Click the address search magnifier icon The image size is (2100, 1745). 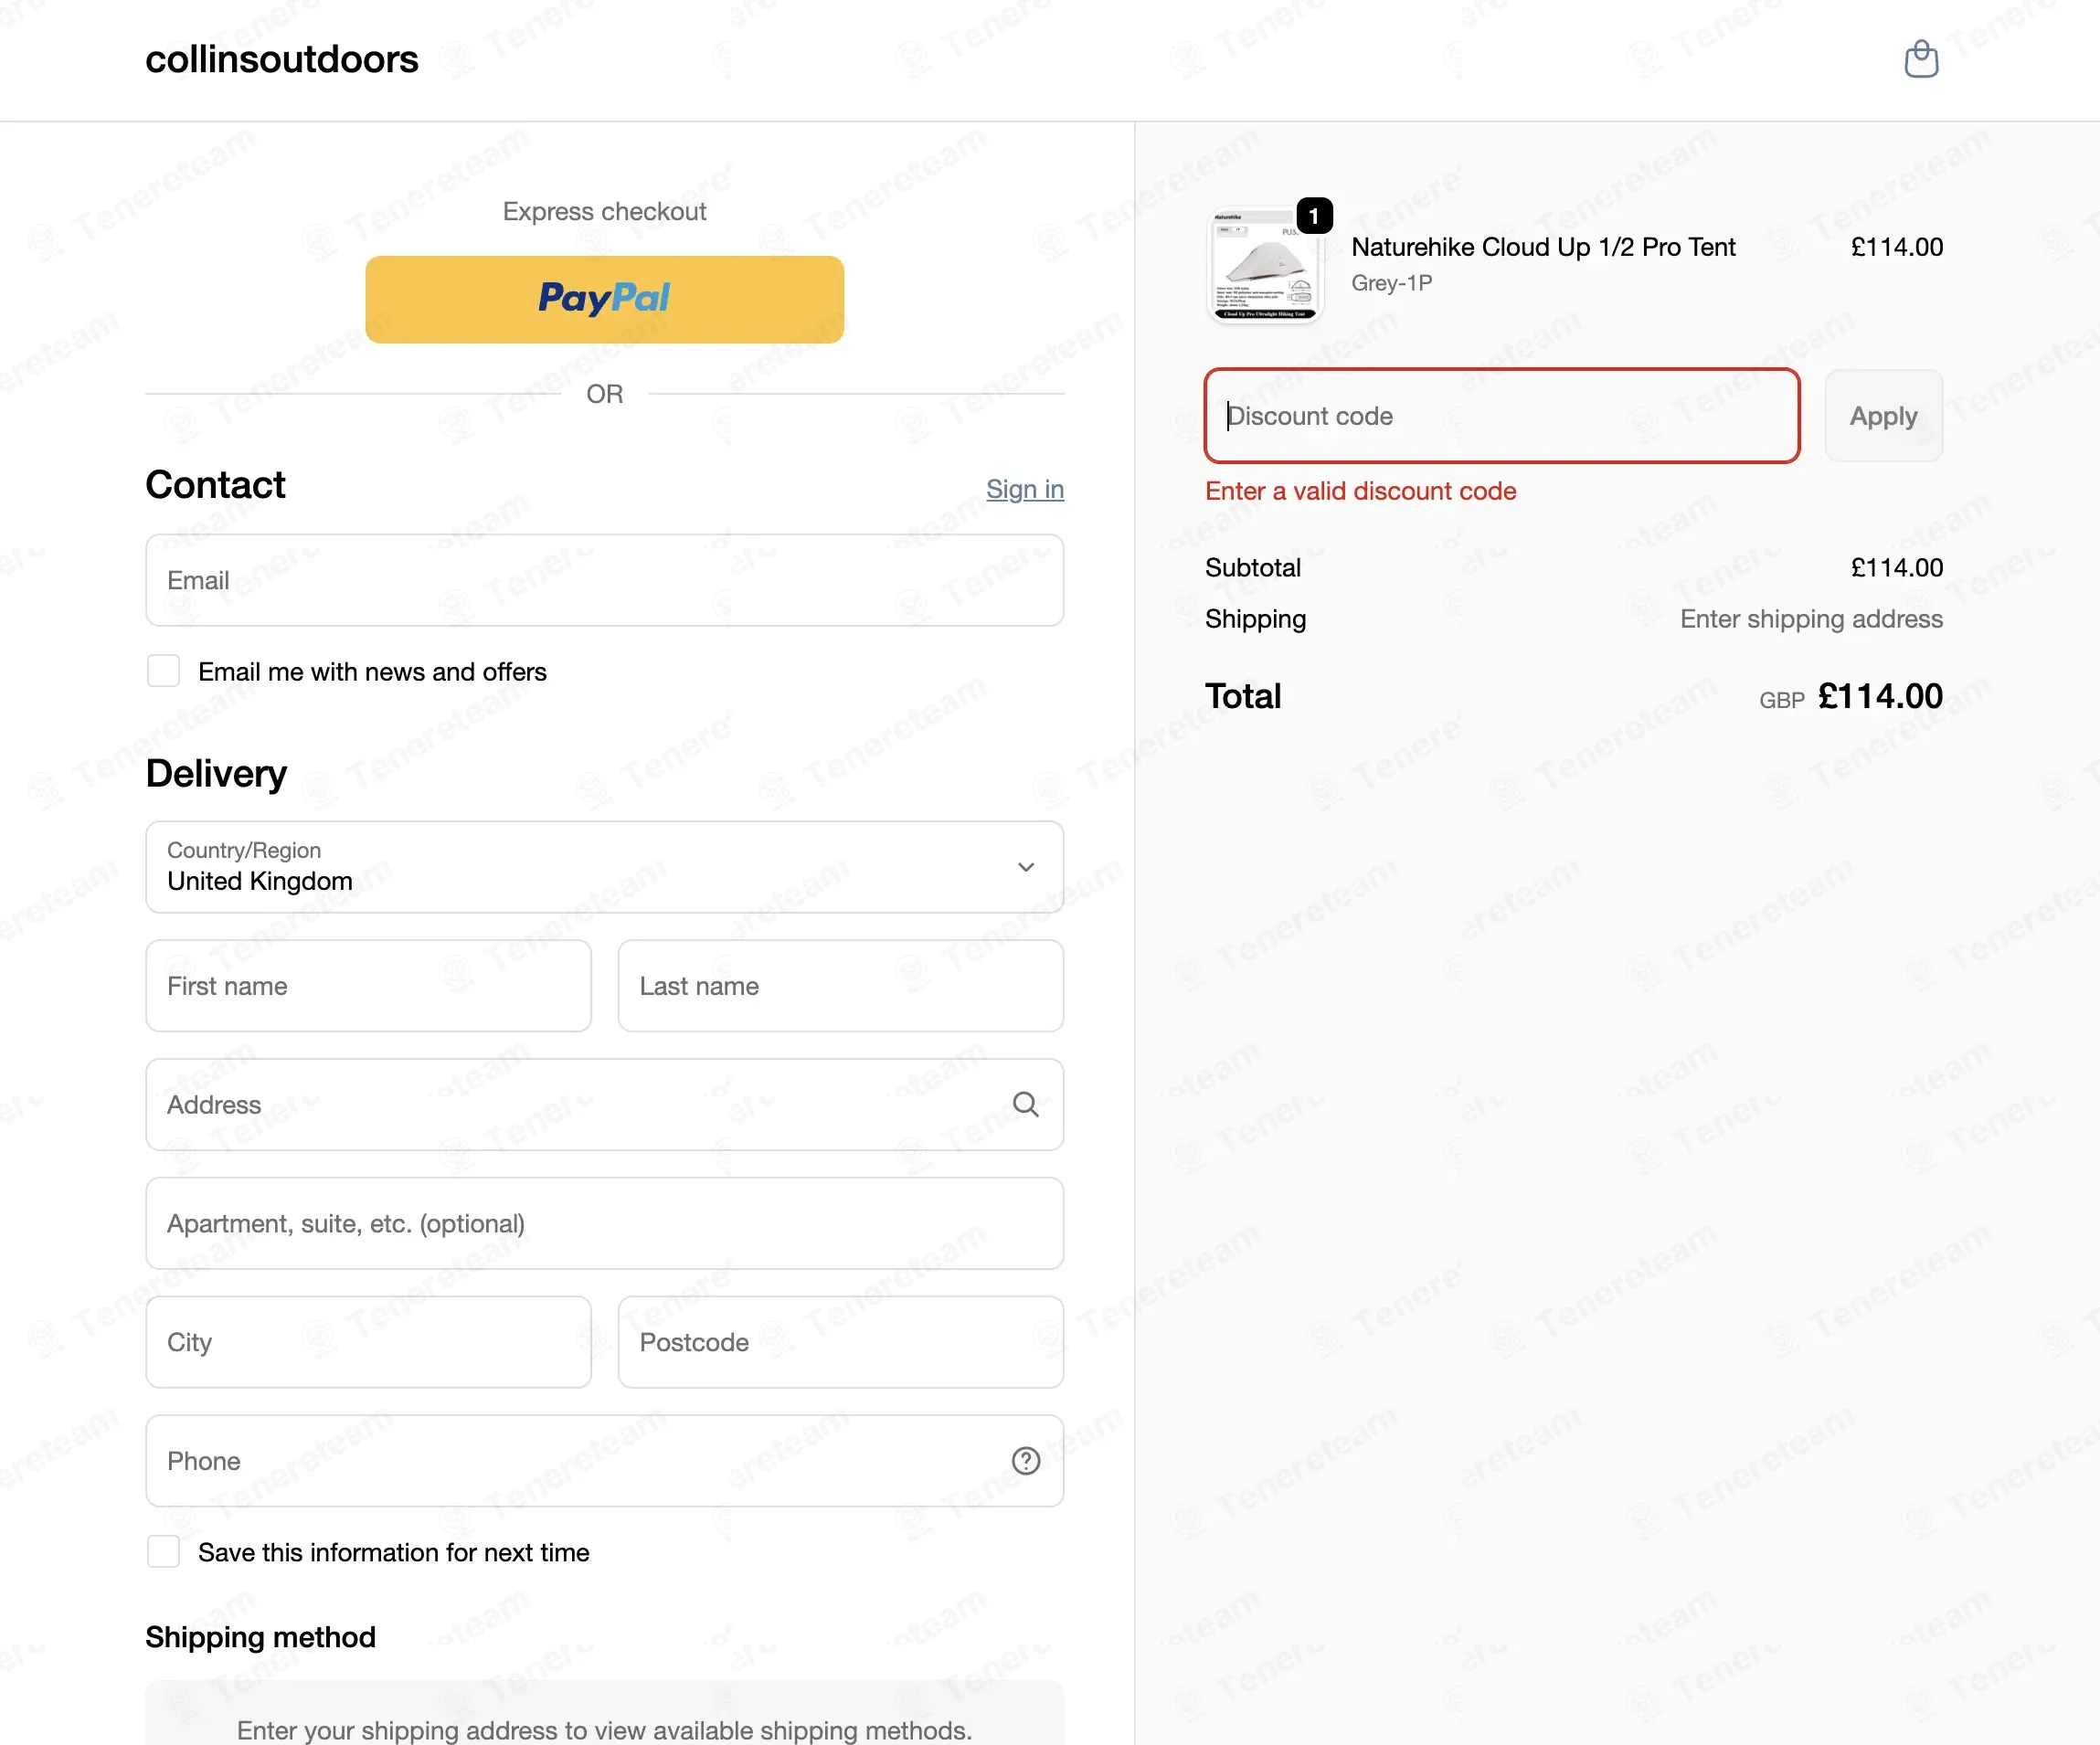pyautogui.click(x=1025, y=1104)
